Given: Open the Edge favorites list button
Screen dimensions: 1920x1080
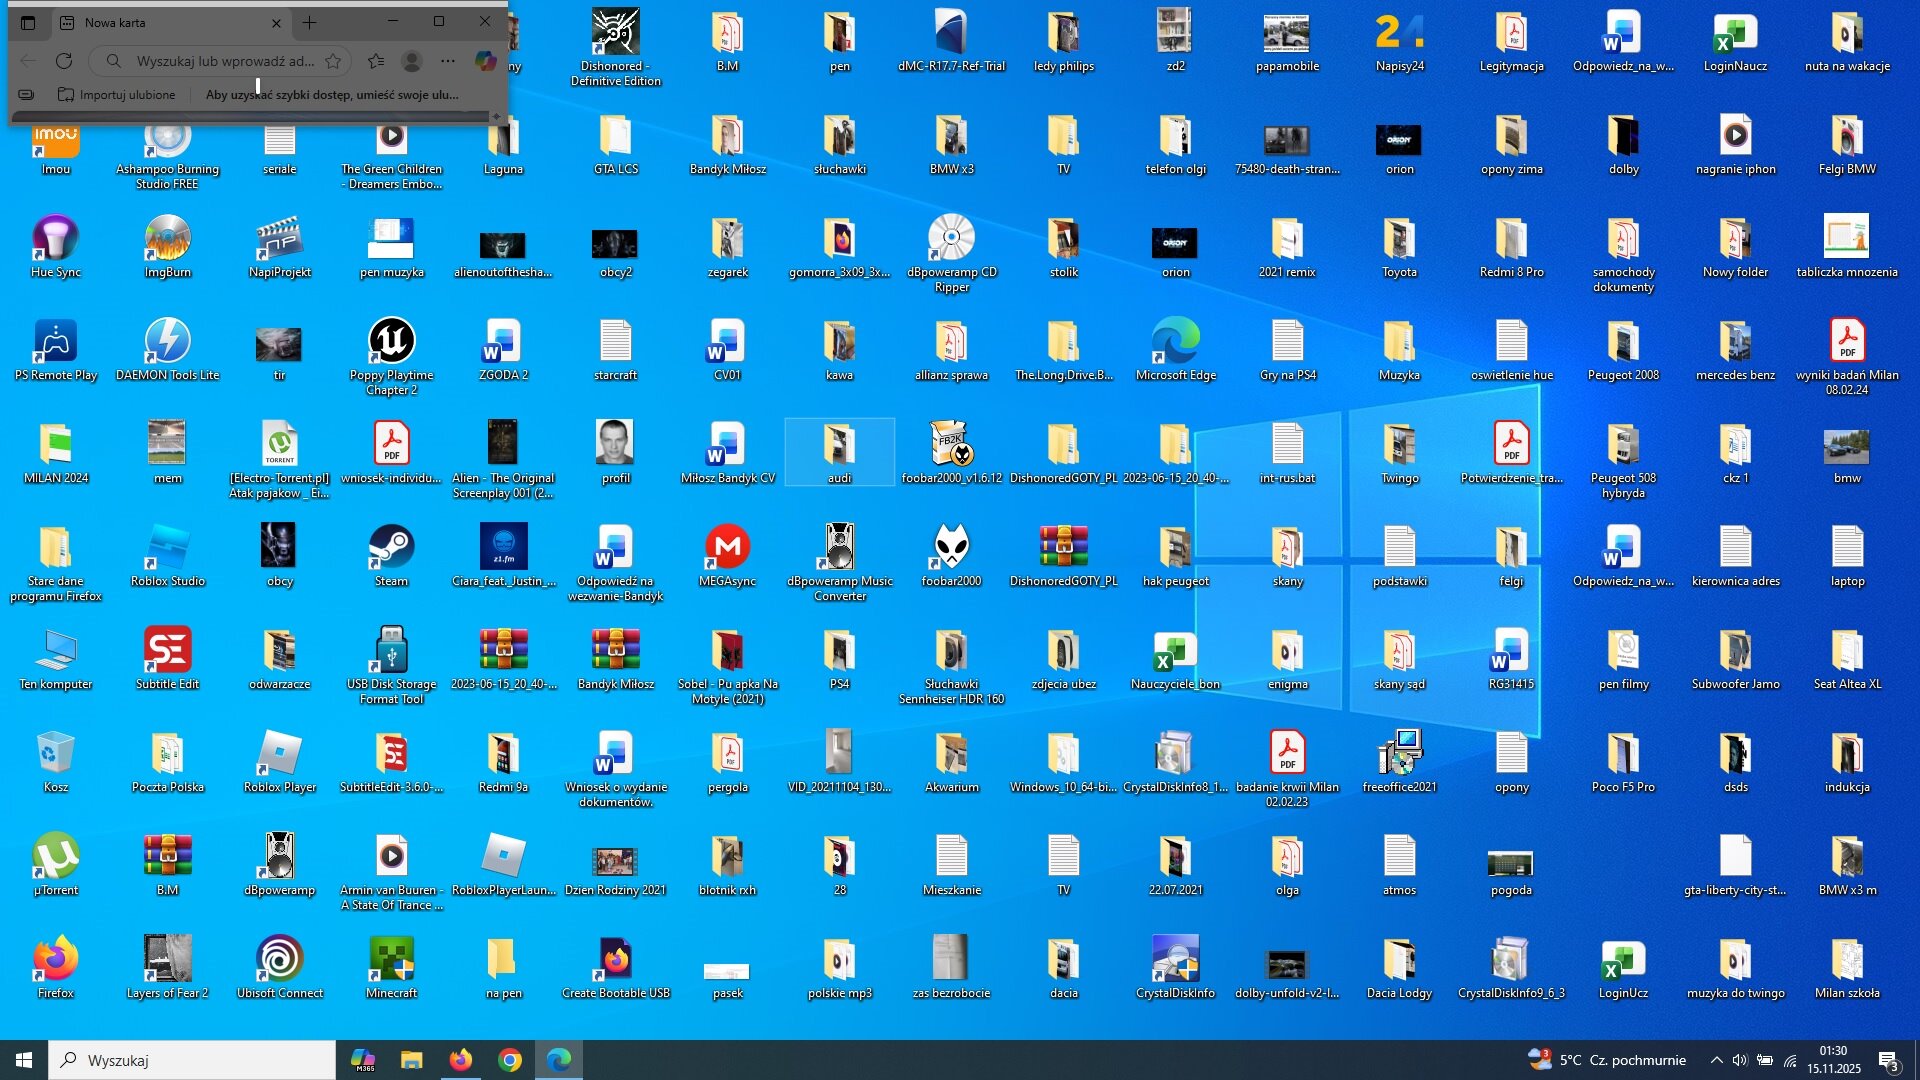Looking at the screenshot, I should (376, 61).
